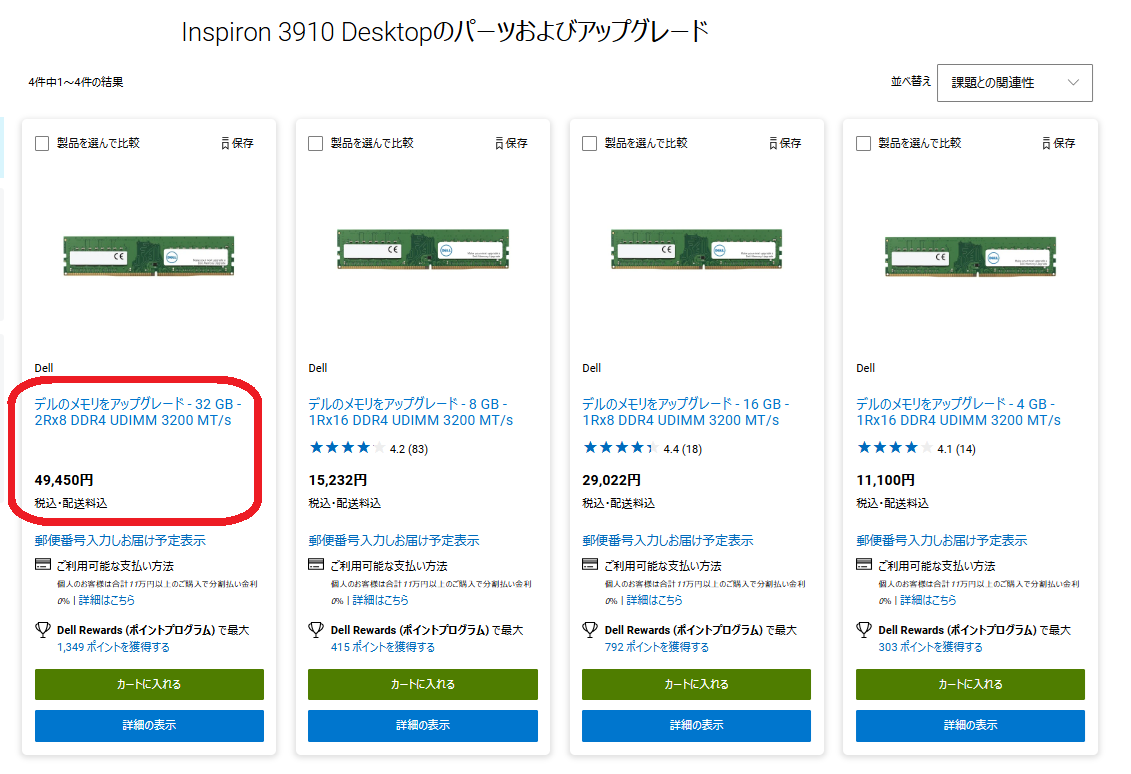Save the 8 GB memory product via bookmark icon
Screen dimensions: 1131x774
[x=511, y=144]
